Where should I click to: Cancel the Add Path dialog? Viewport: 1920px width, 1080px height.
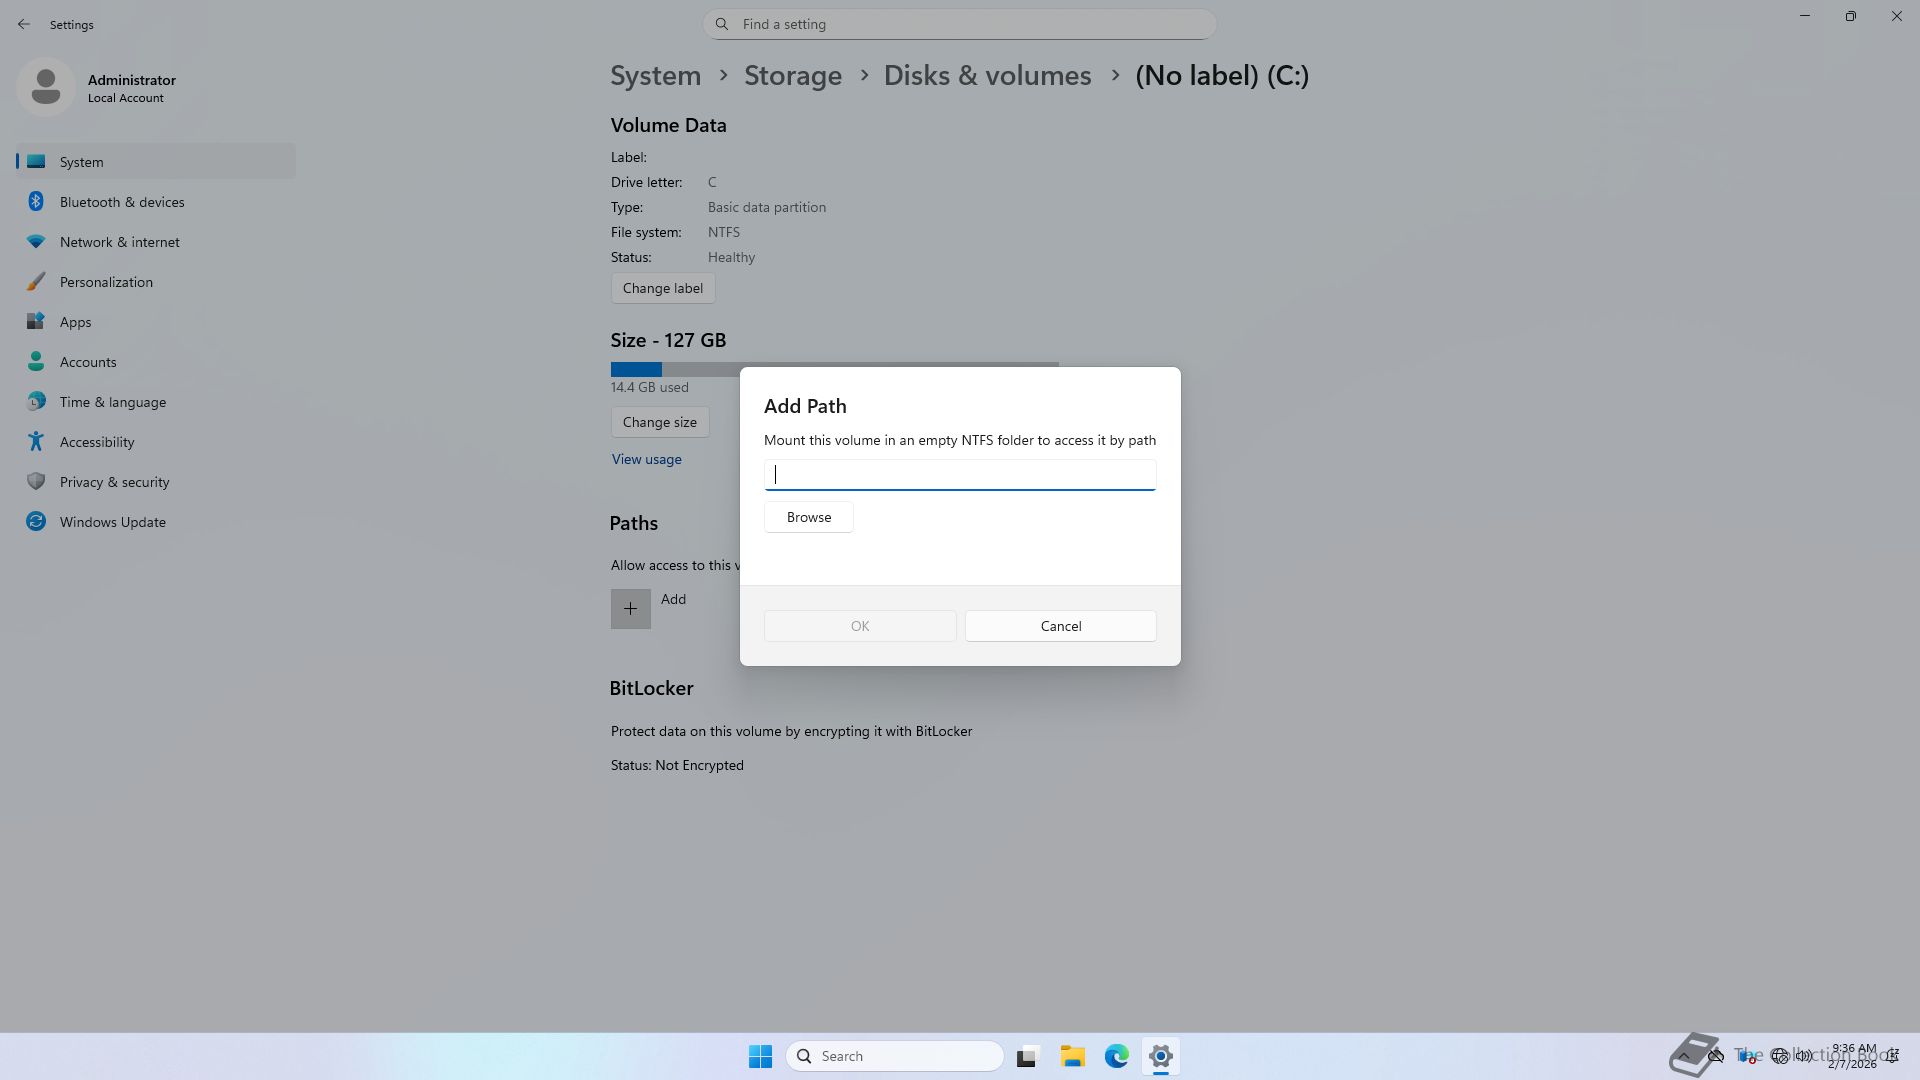click(x=1060, y=626)
